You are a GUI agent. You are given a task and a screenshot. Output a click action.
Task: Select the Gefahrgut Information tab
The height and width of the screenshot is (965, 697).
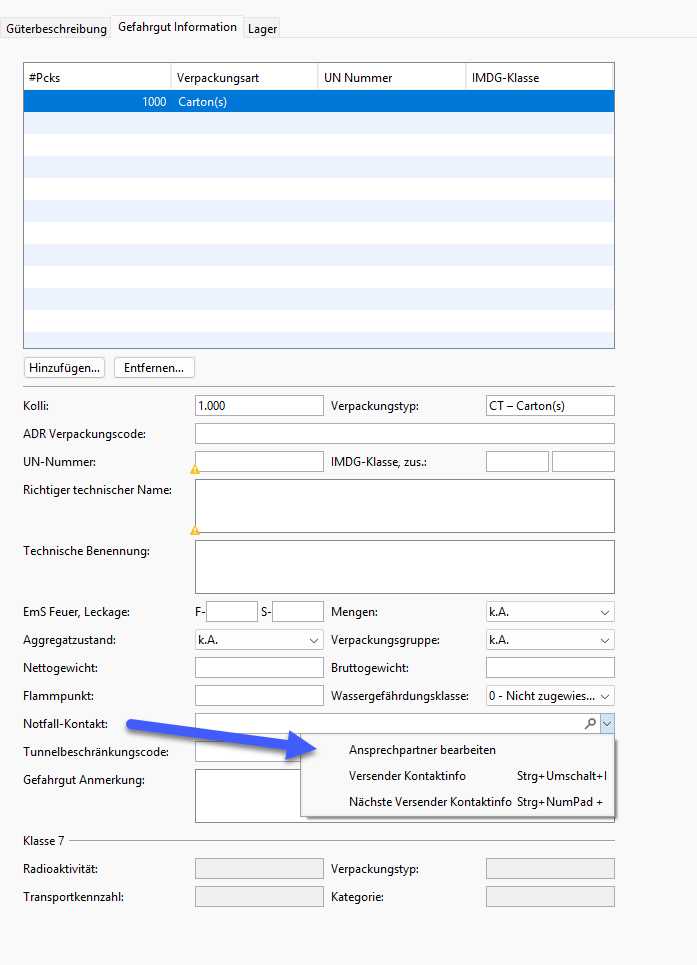(178, 27)
